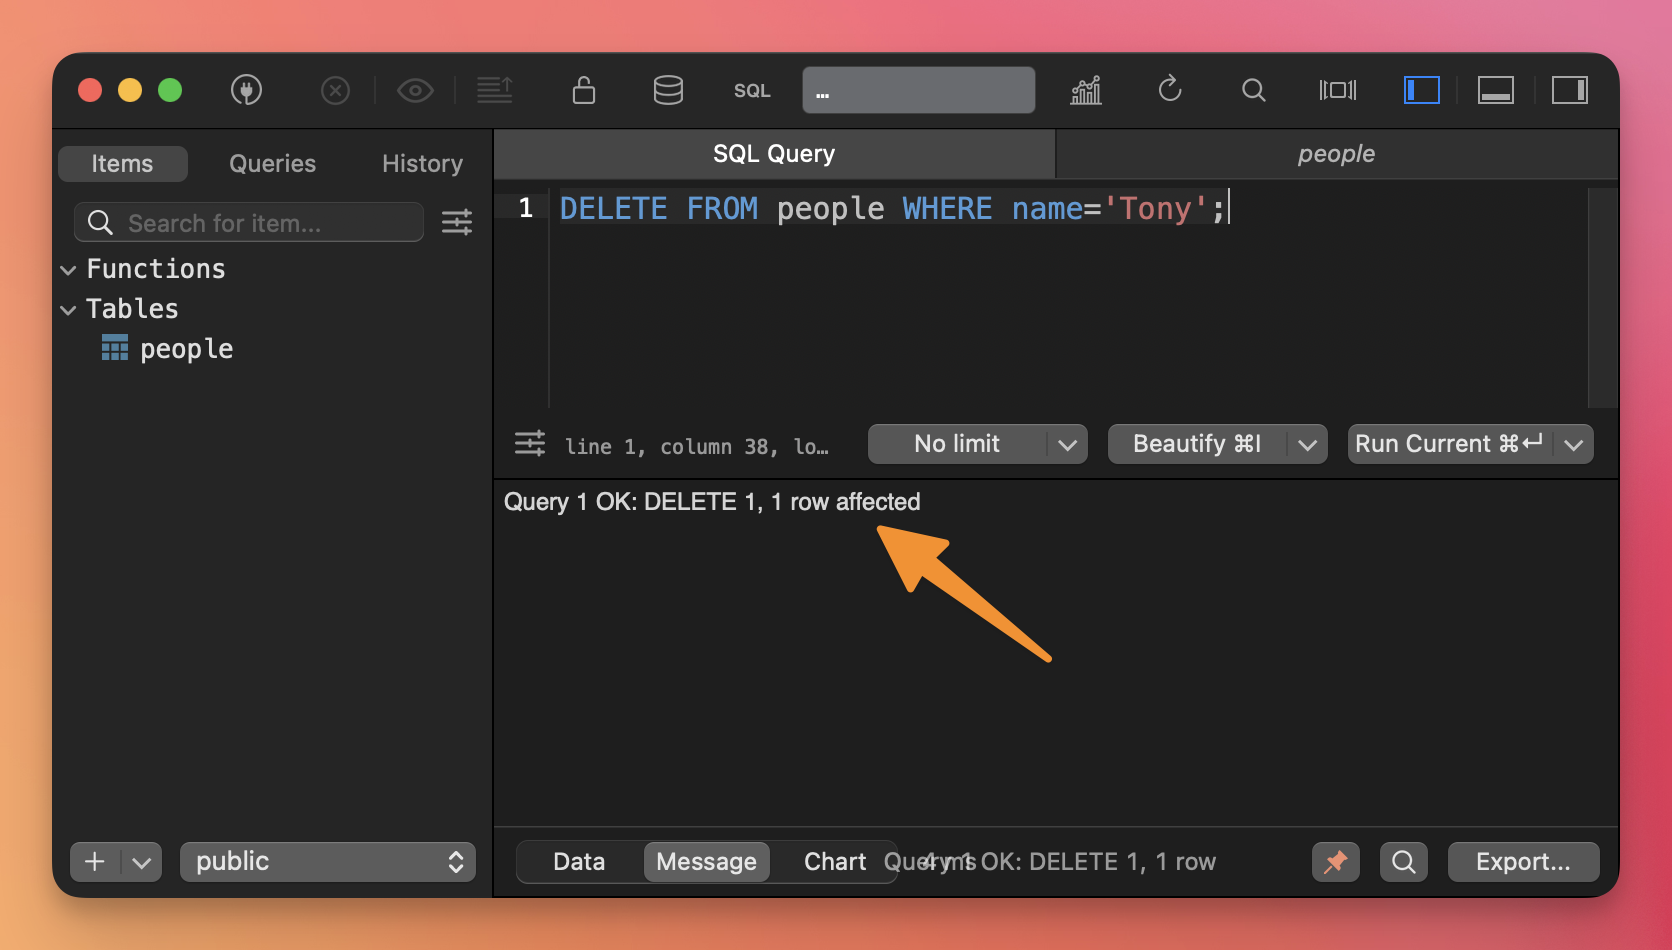Open the No limit dropdown
1672x950 pixels.
(977, 444)
